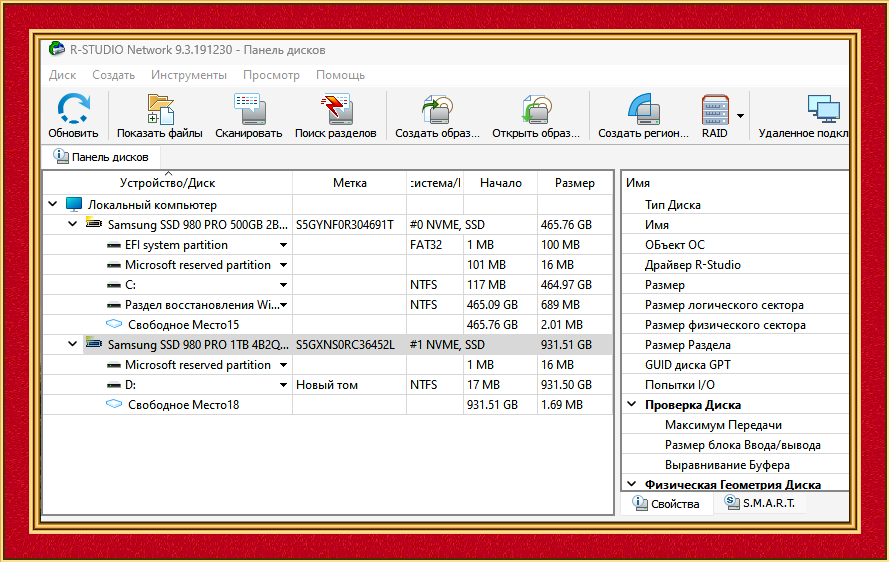Click Начало column header
The height and width of the screenshot is (562, 889).
(x=500, y=183)
